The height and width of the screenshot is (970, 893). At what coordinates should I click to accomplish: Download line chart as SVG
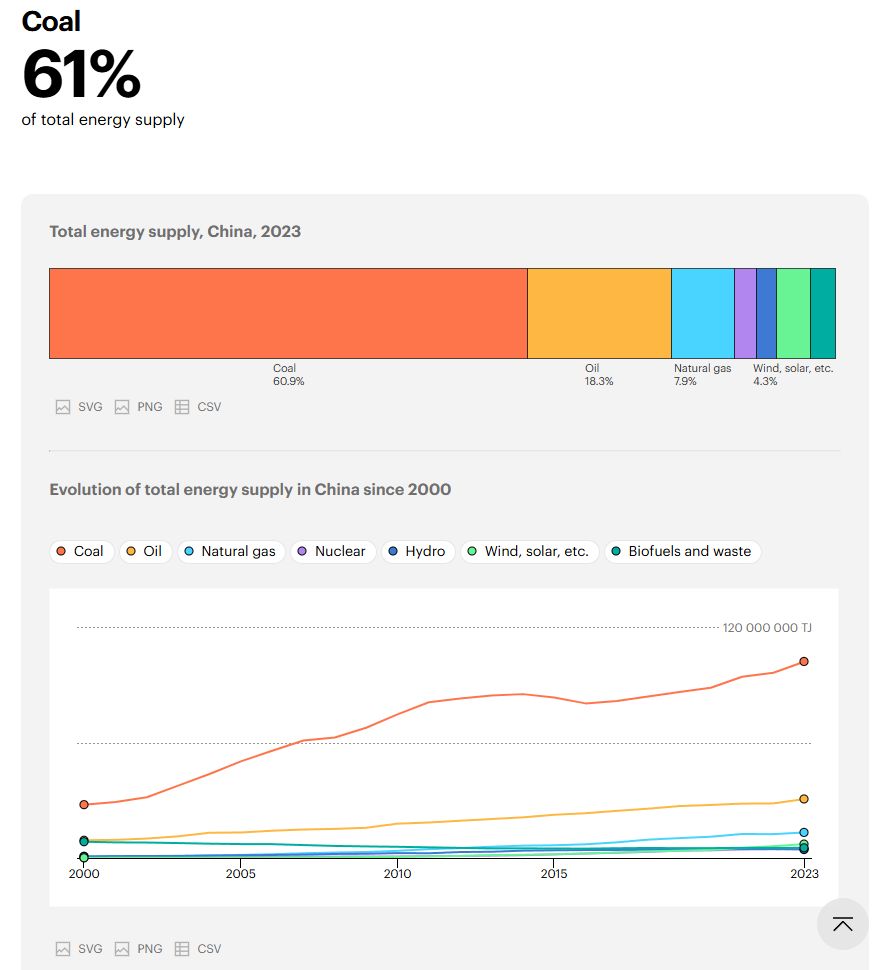click(x=79, y=949)
